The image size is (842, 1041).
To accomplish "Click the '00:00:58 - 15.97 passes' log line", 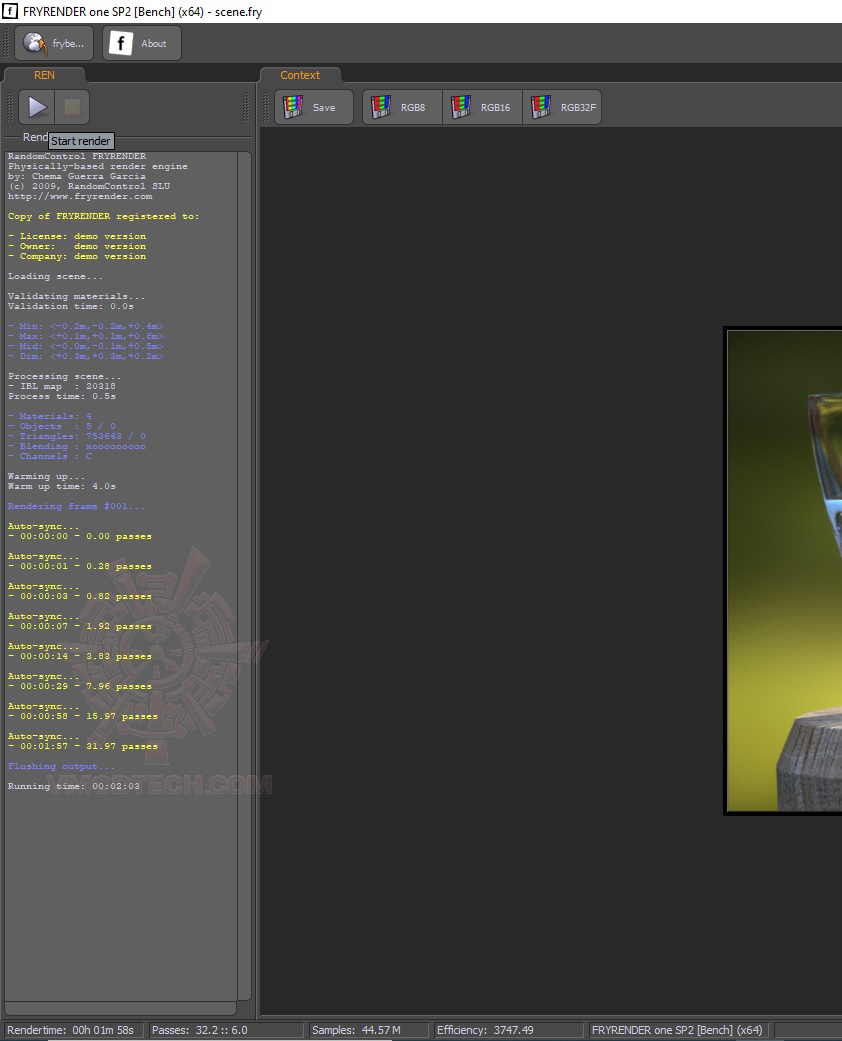I will click(83, 716).
